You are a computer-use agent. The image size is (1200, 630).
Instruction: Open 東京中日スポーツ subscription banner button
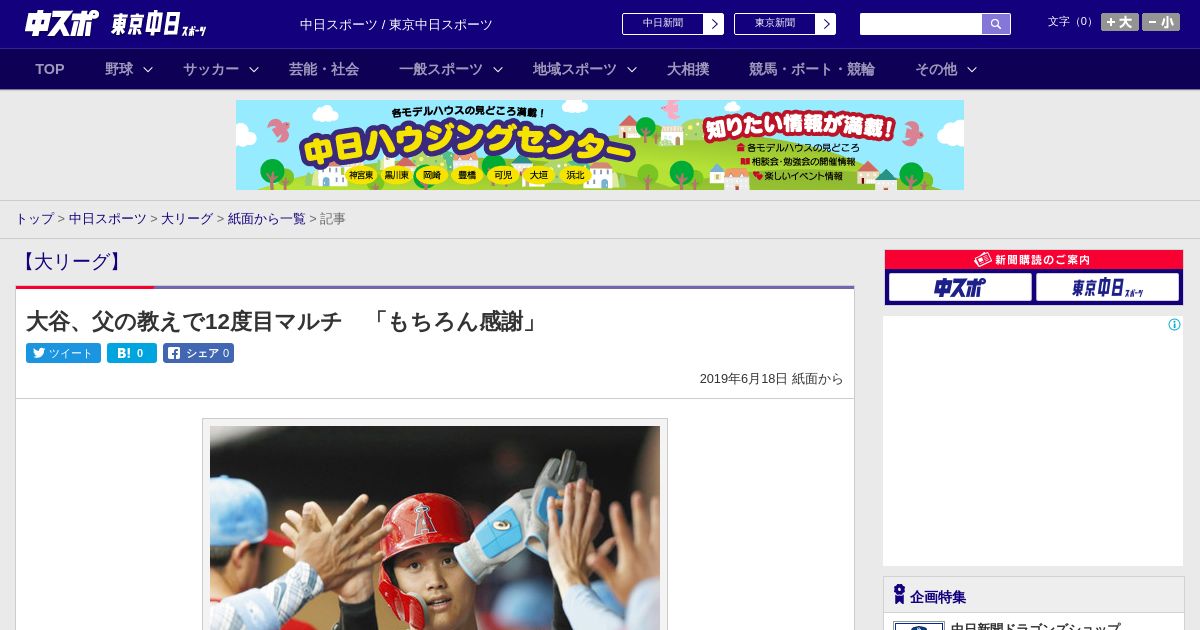(1107, 288)
